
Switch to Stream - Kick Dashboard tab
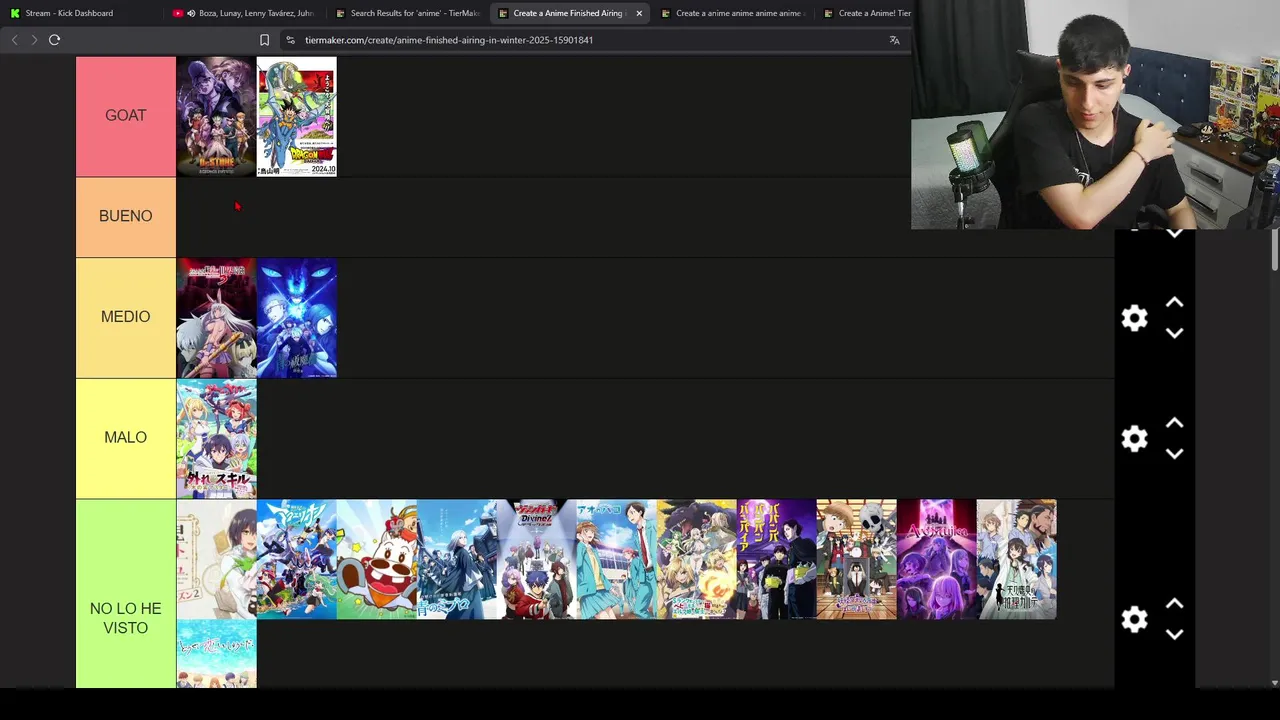pos(69,13)
